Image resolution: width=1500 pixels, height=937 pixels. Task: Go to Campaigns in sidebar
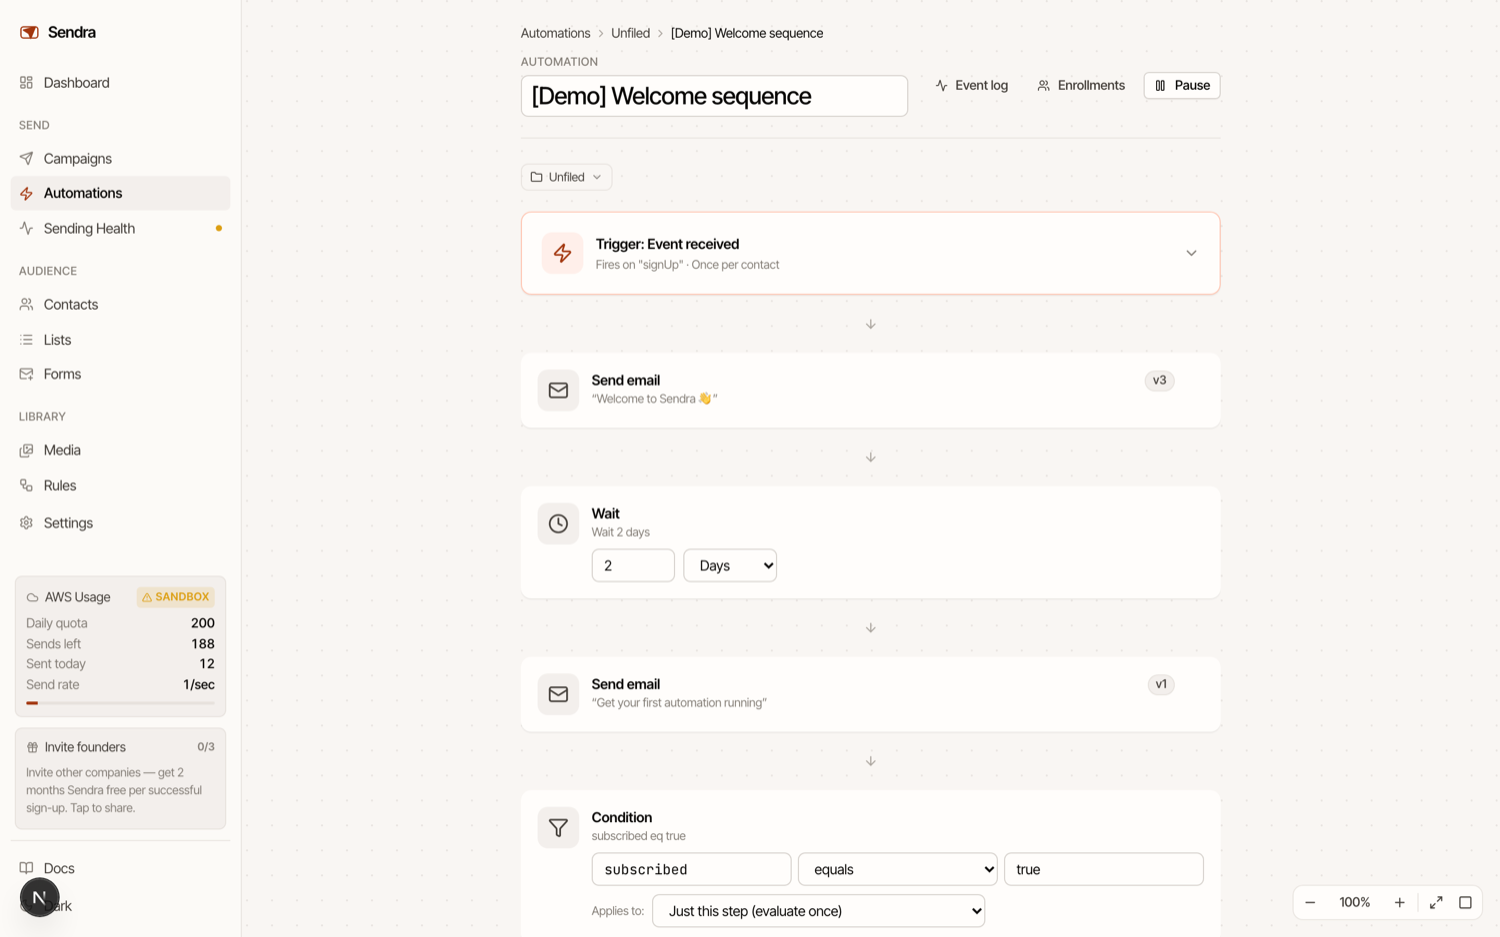(x=120, y=159)
